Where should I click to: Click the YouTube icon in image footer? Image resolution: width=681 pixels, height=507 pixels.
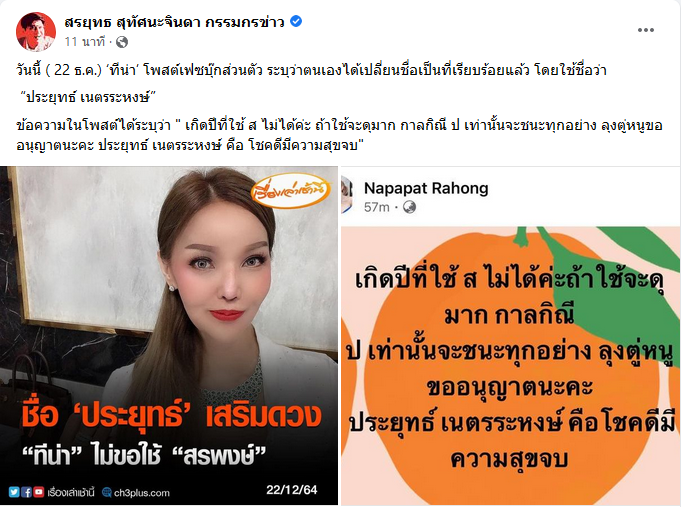39,492
